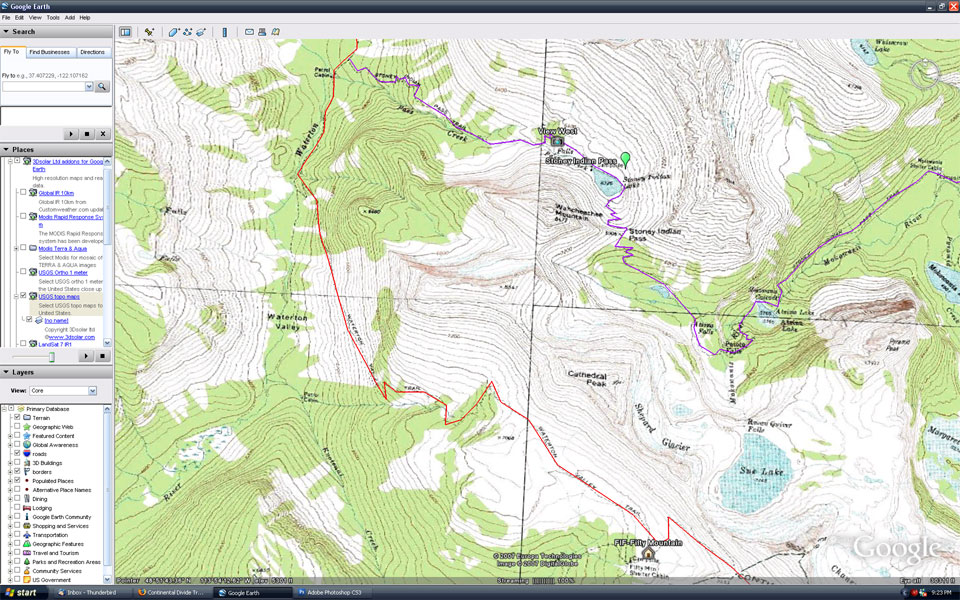Image resolution: width=960 pixels, height=600 pixels.
Task: Collapse the Places panel
Action: click(x=6, y=149)
